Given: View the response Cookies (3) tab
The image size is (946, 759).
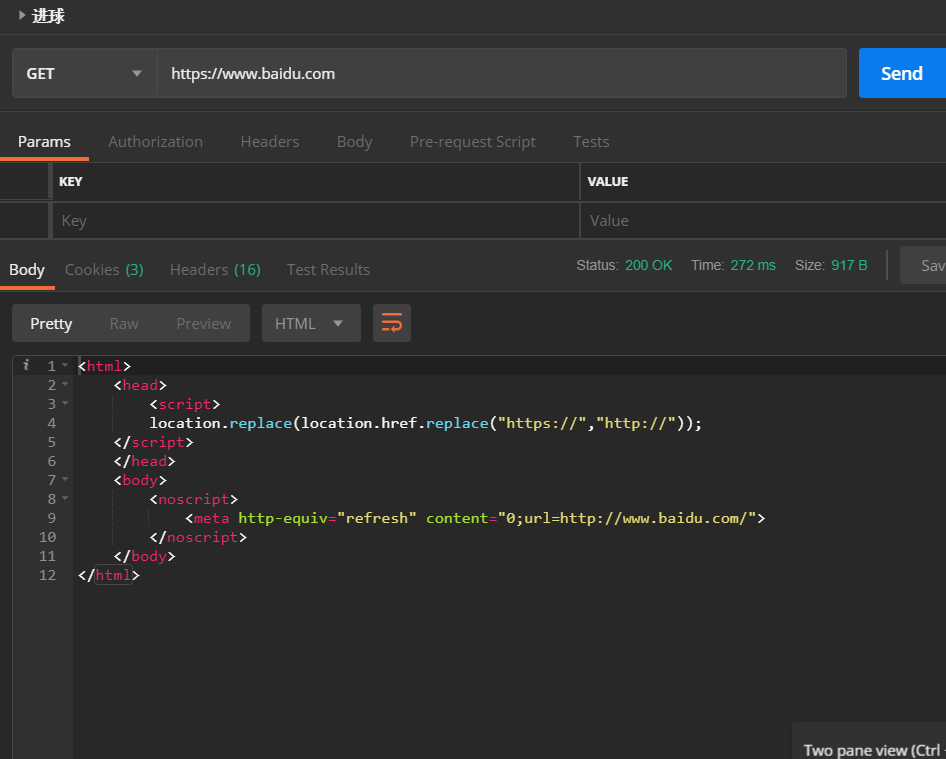Looking at the screenshot, I should coord(104,270).
